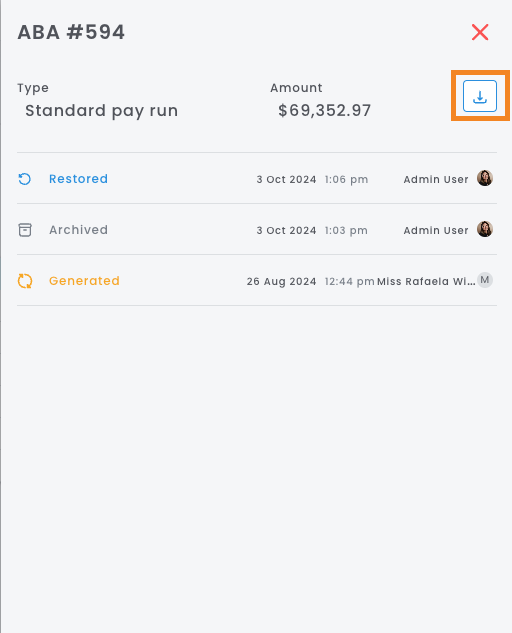The image size is (512, 633).
Task: Click the $69,352.97 amount value
Action: [x=324, y=111]
